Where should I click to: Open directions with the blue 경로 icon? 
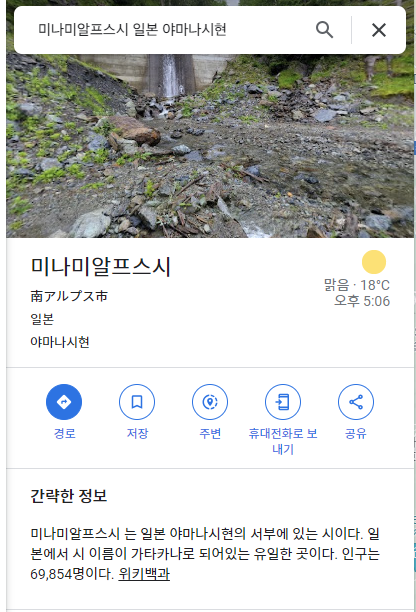(x=64, y=402)
